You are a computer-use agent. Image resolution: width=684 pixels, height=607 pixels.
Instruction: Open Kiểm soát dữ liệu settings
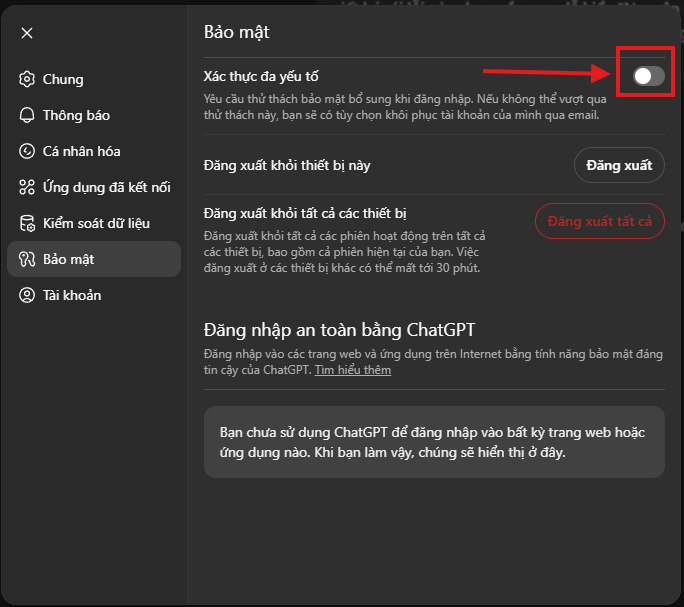tap(94, 223)
